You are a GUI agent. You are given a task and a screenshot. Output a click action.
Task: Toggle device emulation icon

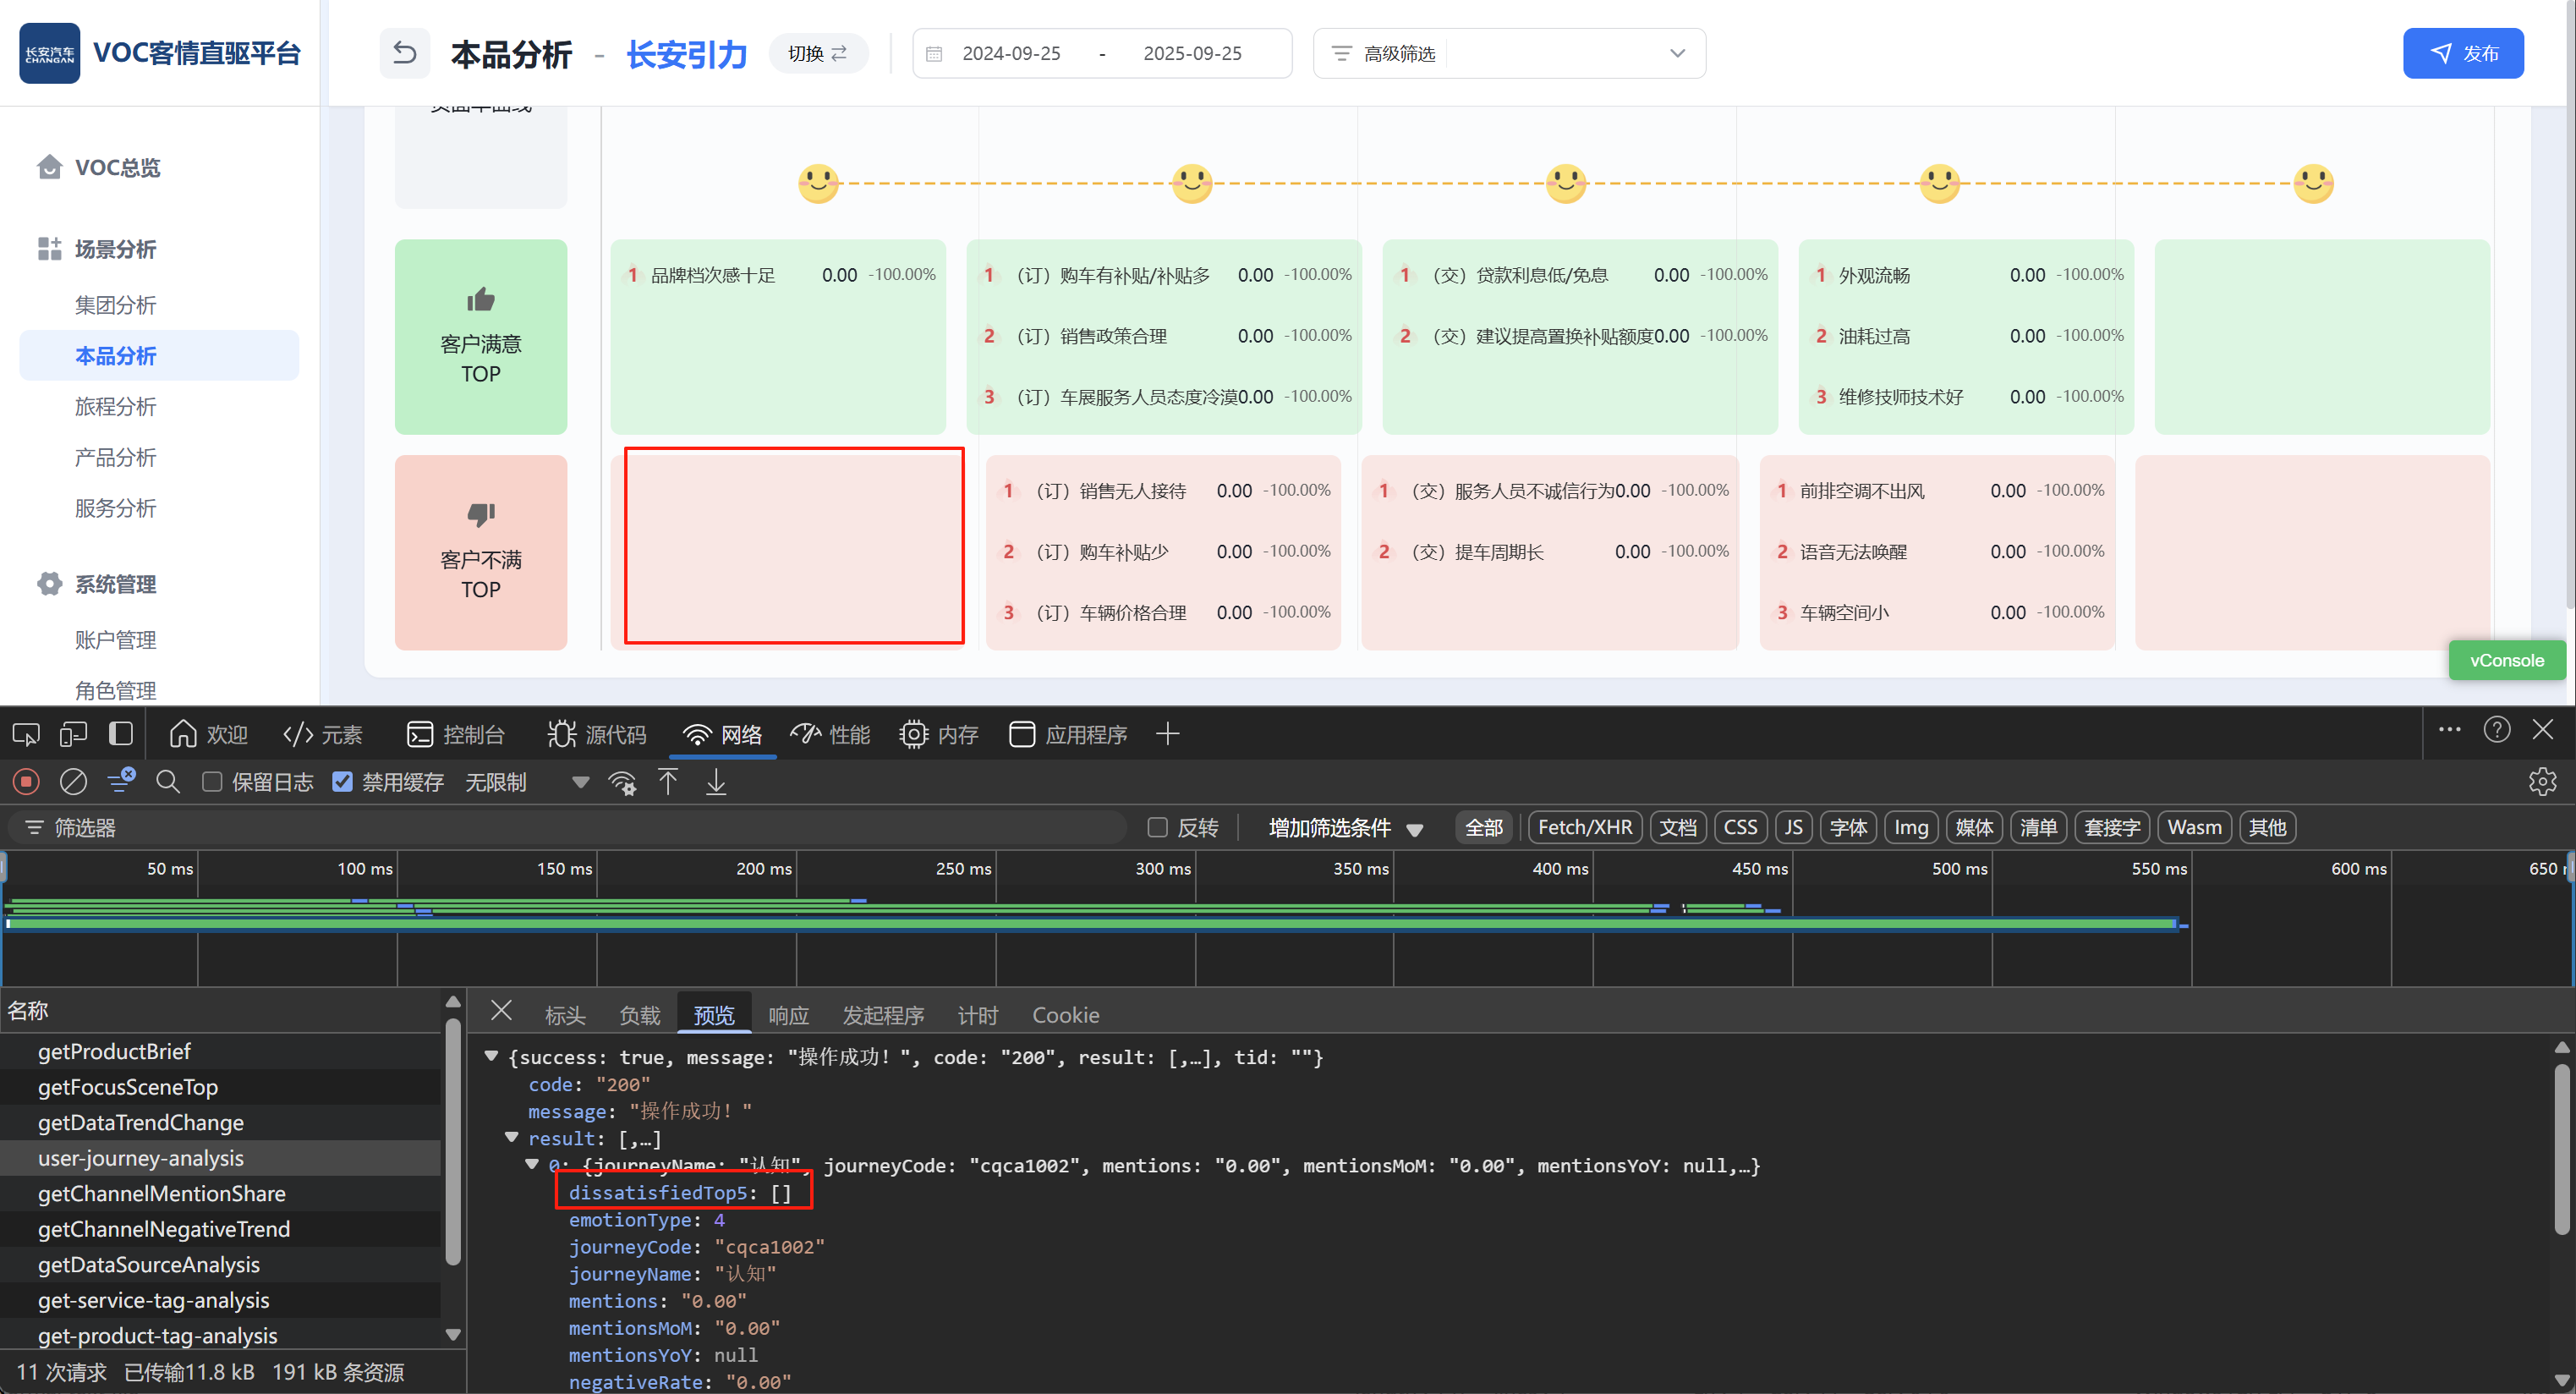coord(73,735)
